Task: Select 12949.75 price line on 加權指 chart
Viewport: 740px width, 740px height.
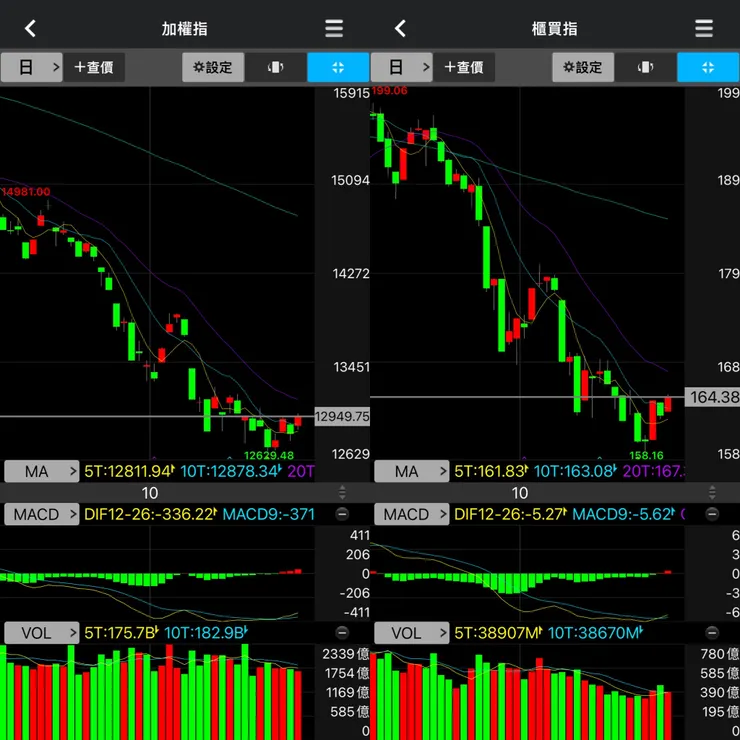Action: click(x=342, y=417)
